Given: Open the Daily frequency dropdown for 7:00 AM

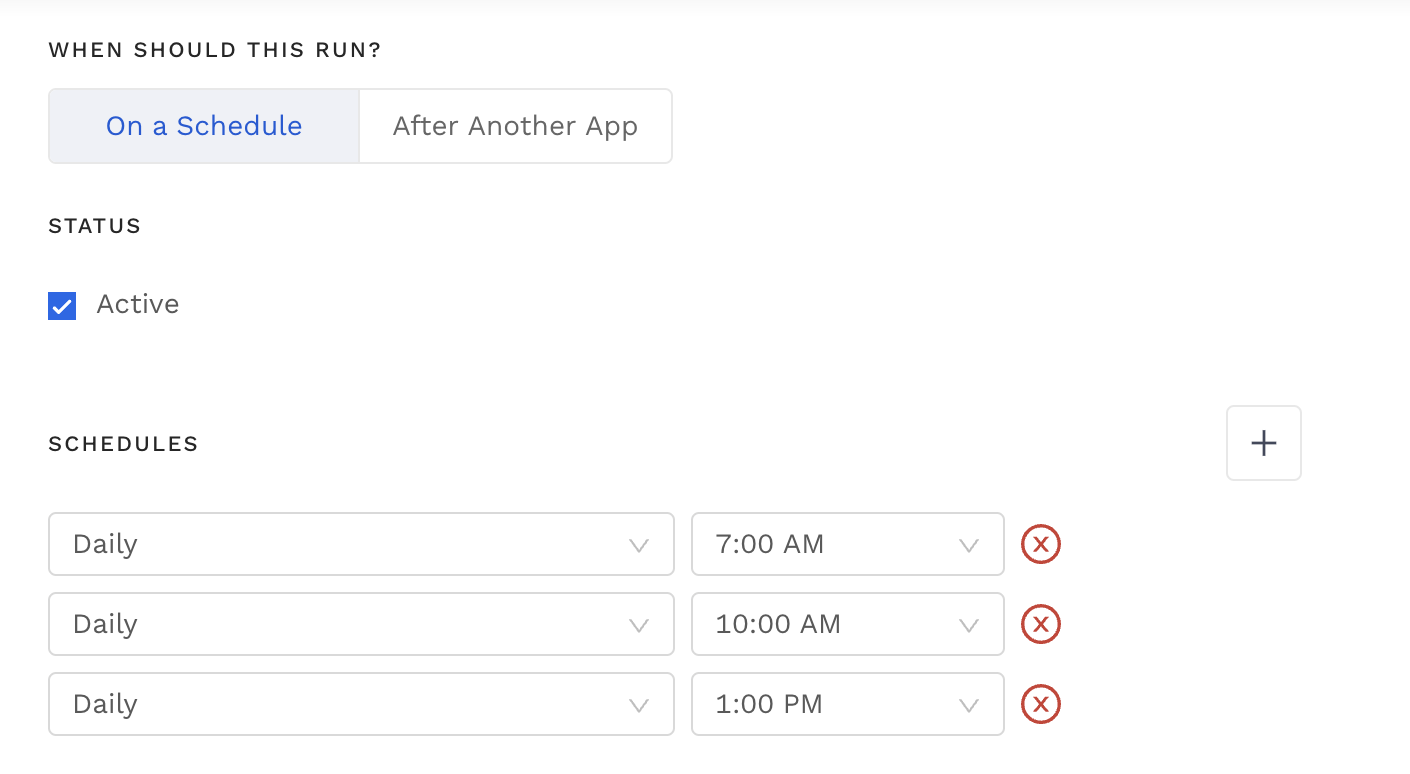Looking at the screenshot, I should click(360, 545).
